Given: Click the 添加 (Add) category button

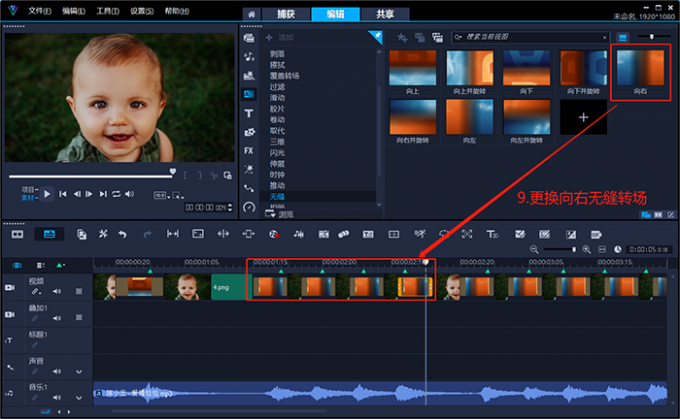Looking at the screenshot, I should [280, 38].
